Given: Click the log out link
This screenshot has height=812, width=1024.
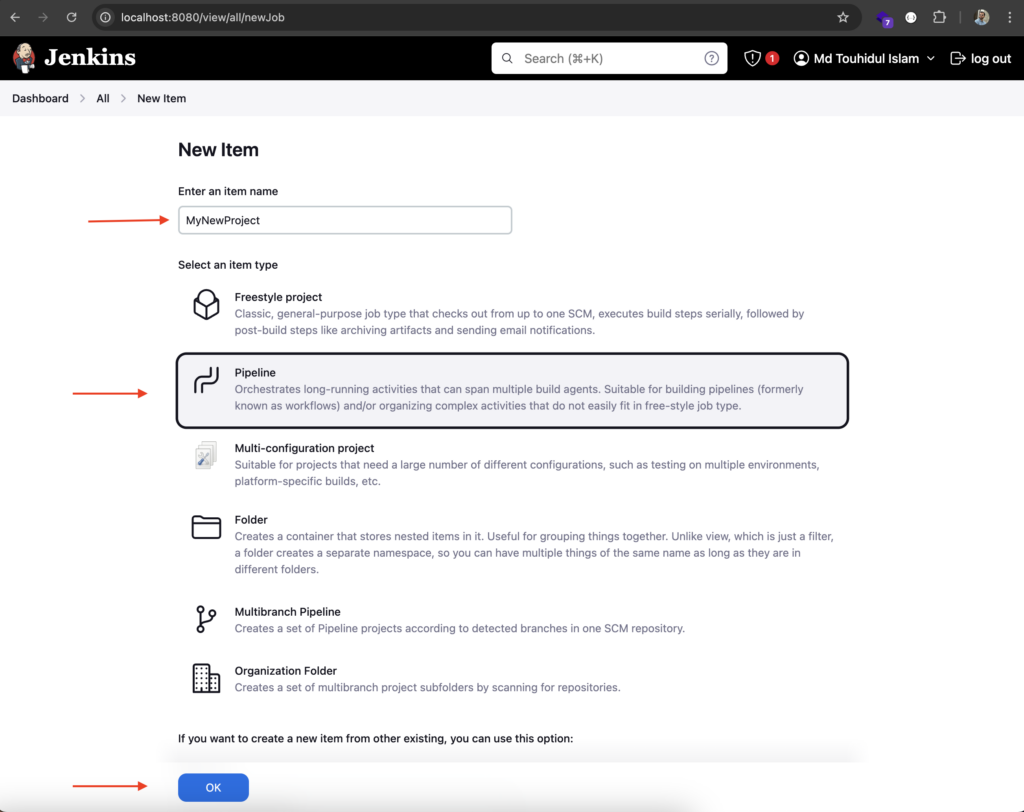Looking at the screenshot, I should click(x=980, y=59).
